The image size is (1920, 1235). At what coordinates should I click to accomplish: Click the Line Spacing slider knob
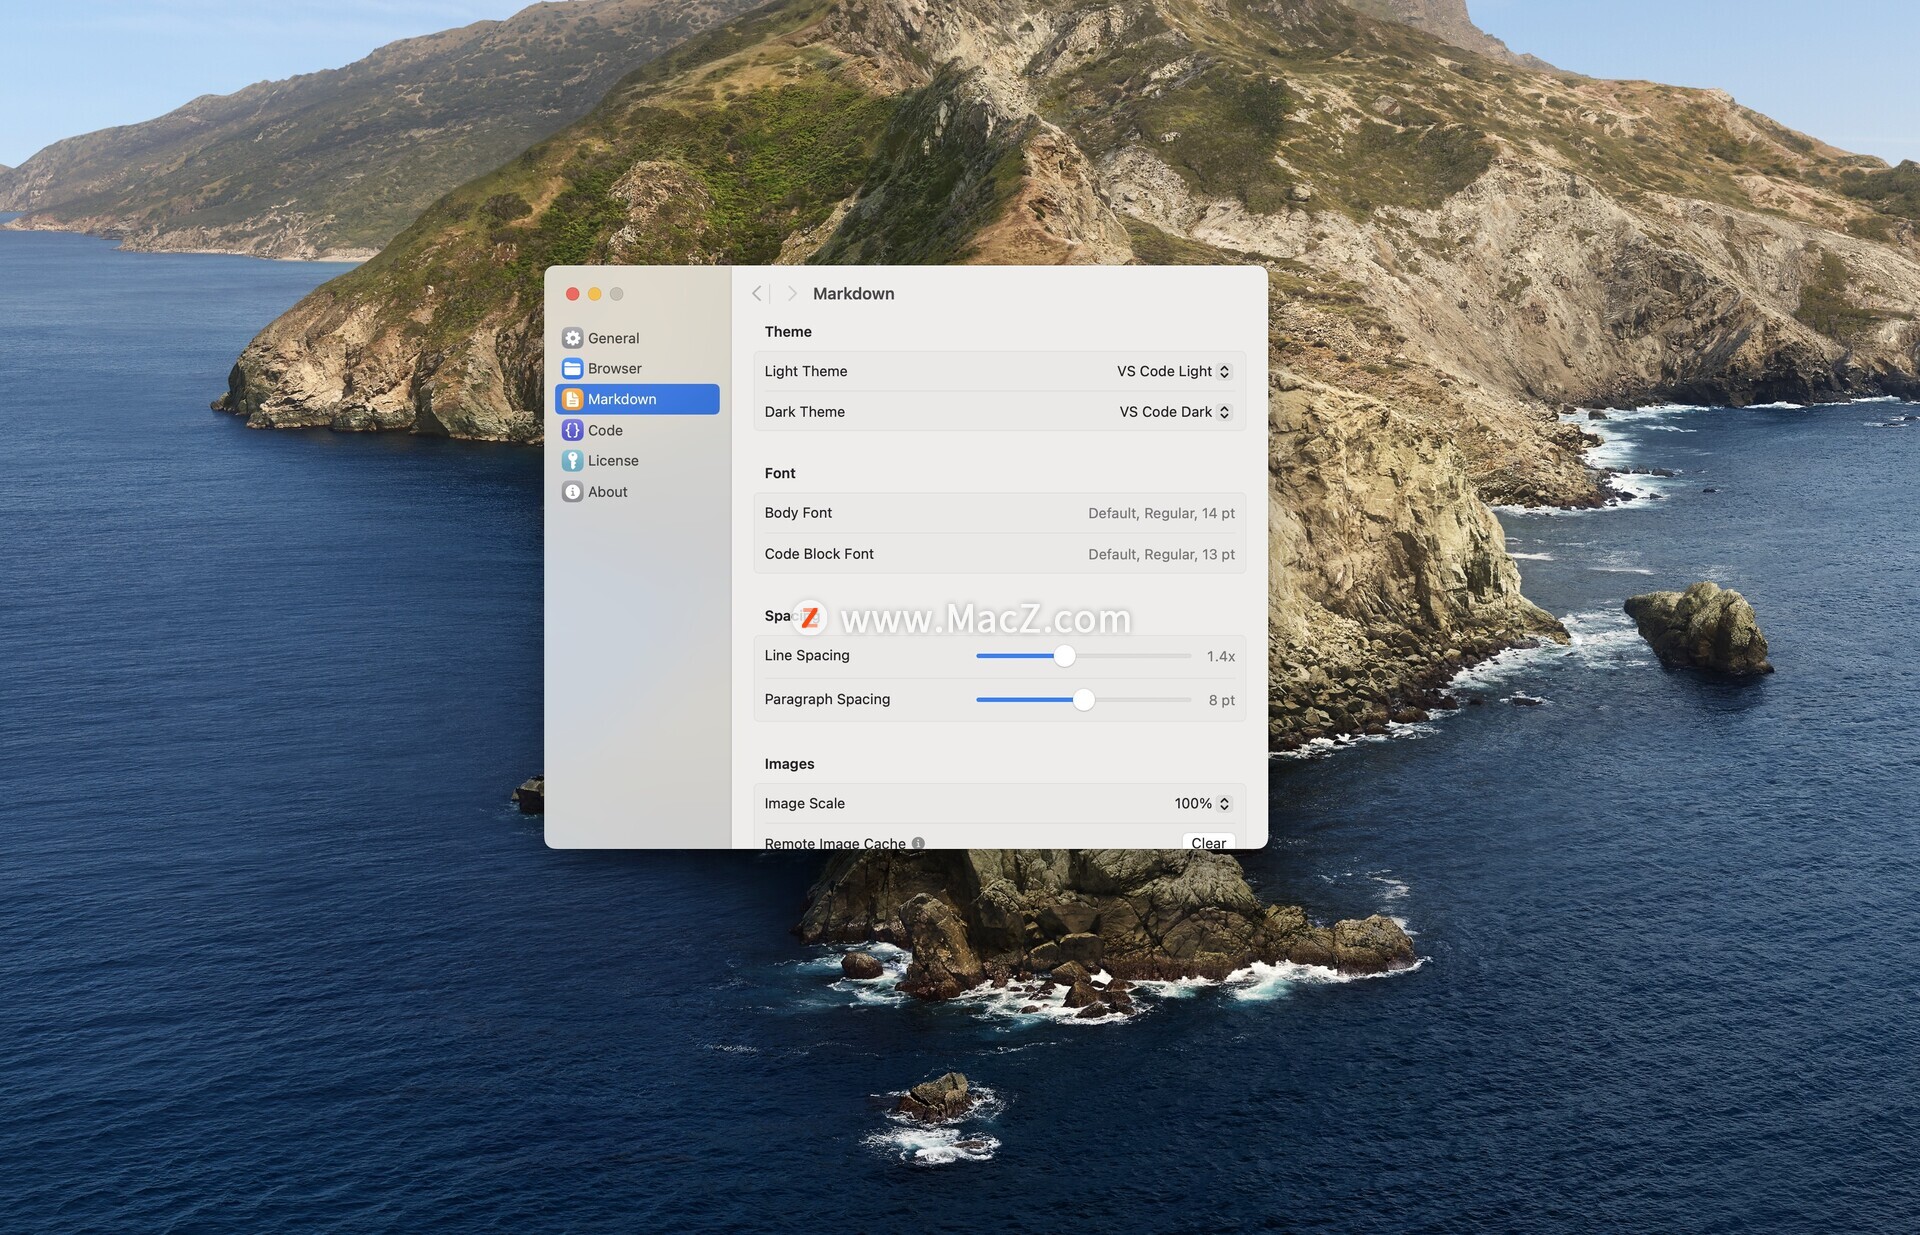(x=1065, y=656)
